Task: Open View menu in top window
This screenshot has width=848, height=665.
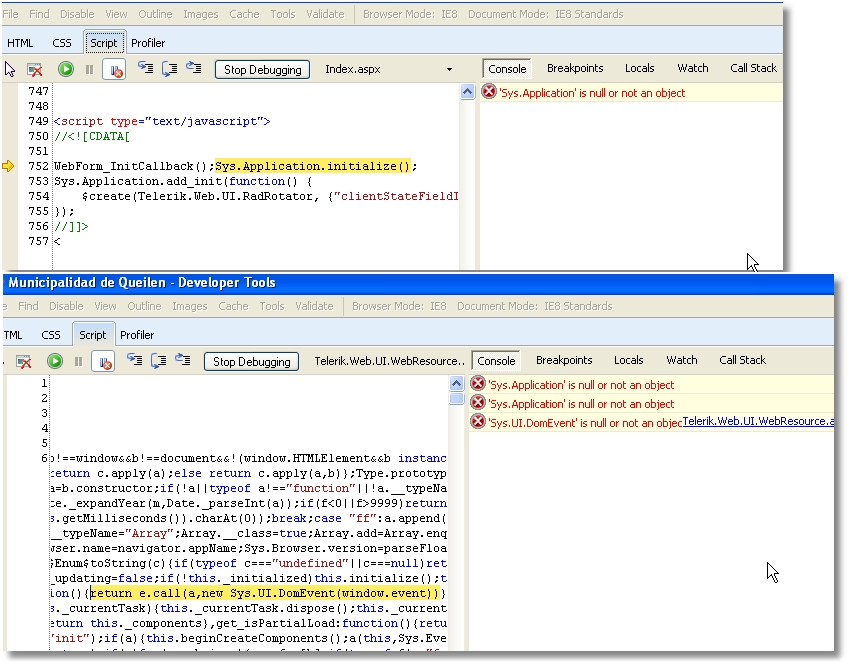Action: pyautogui.click(x=116, y=14)
